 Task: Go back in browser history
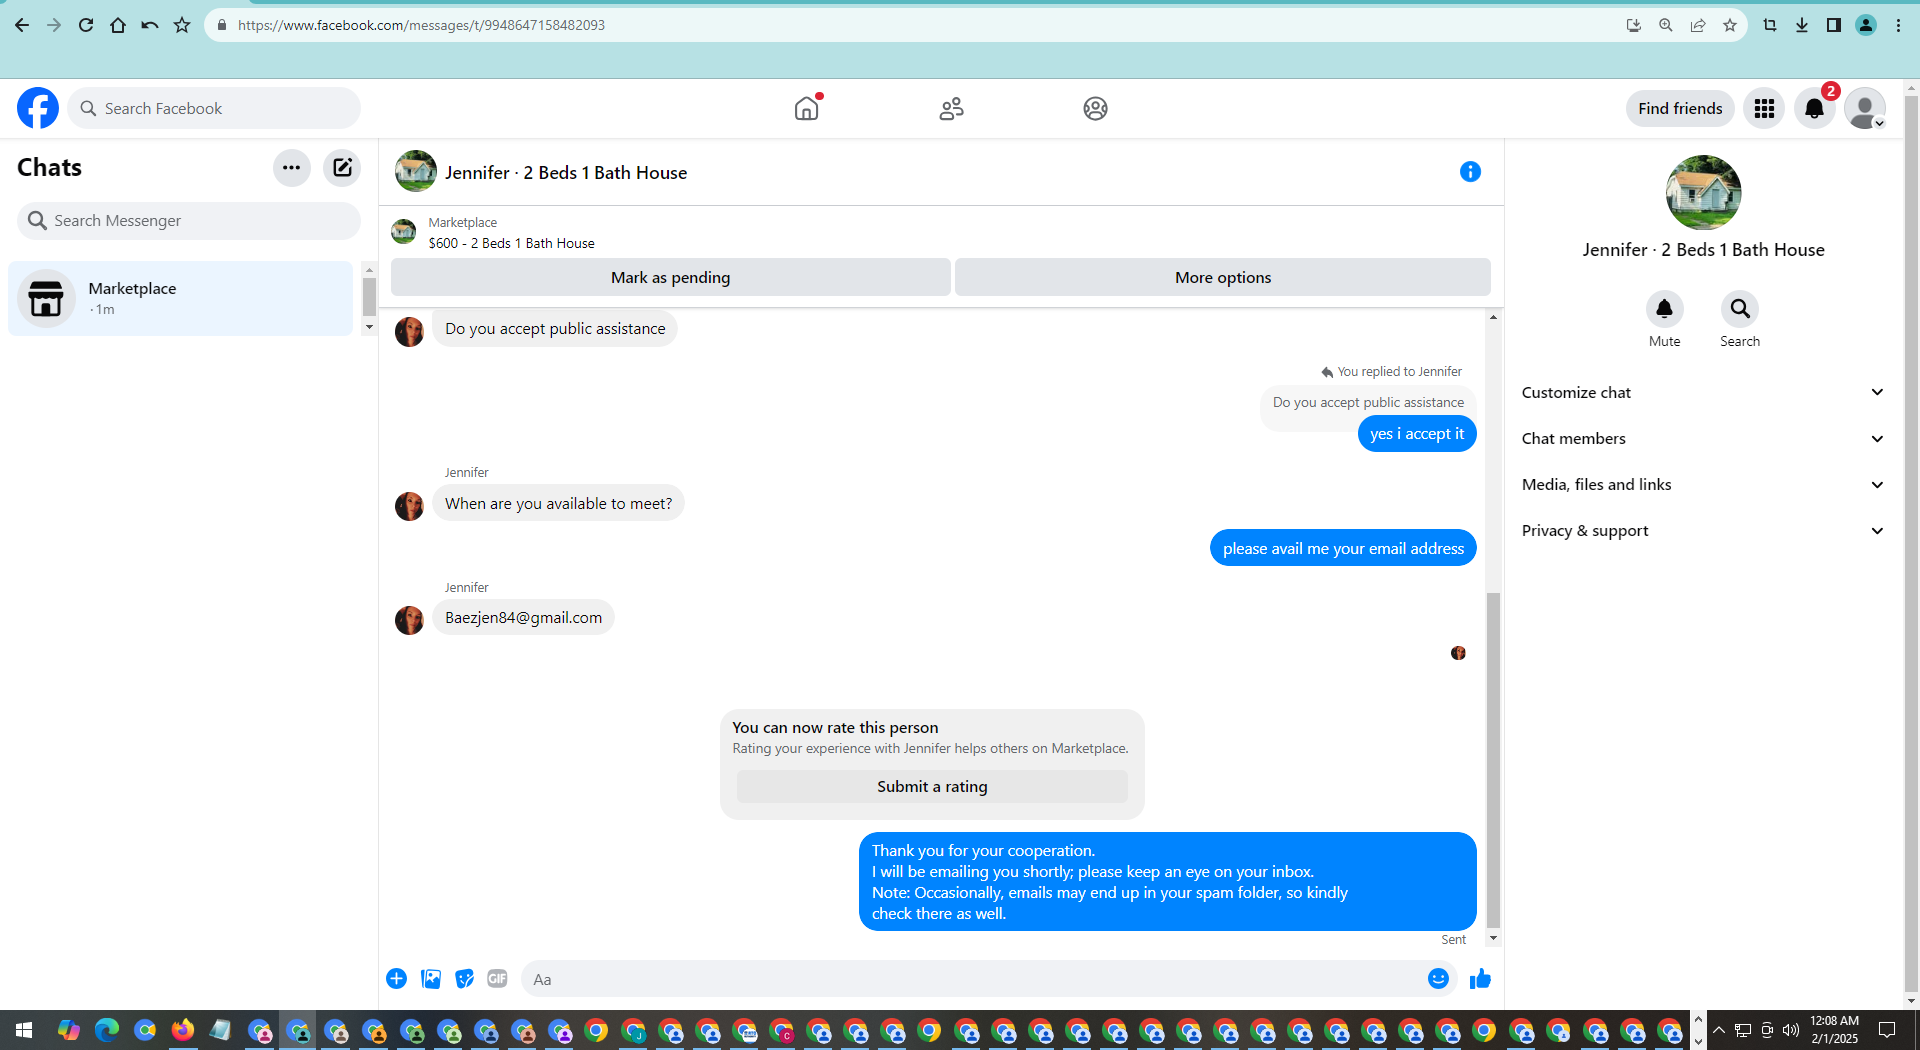pos(22,25)
